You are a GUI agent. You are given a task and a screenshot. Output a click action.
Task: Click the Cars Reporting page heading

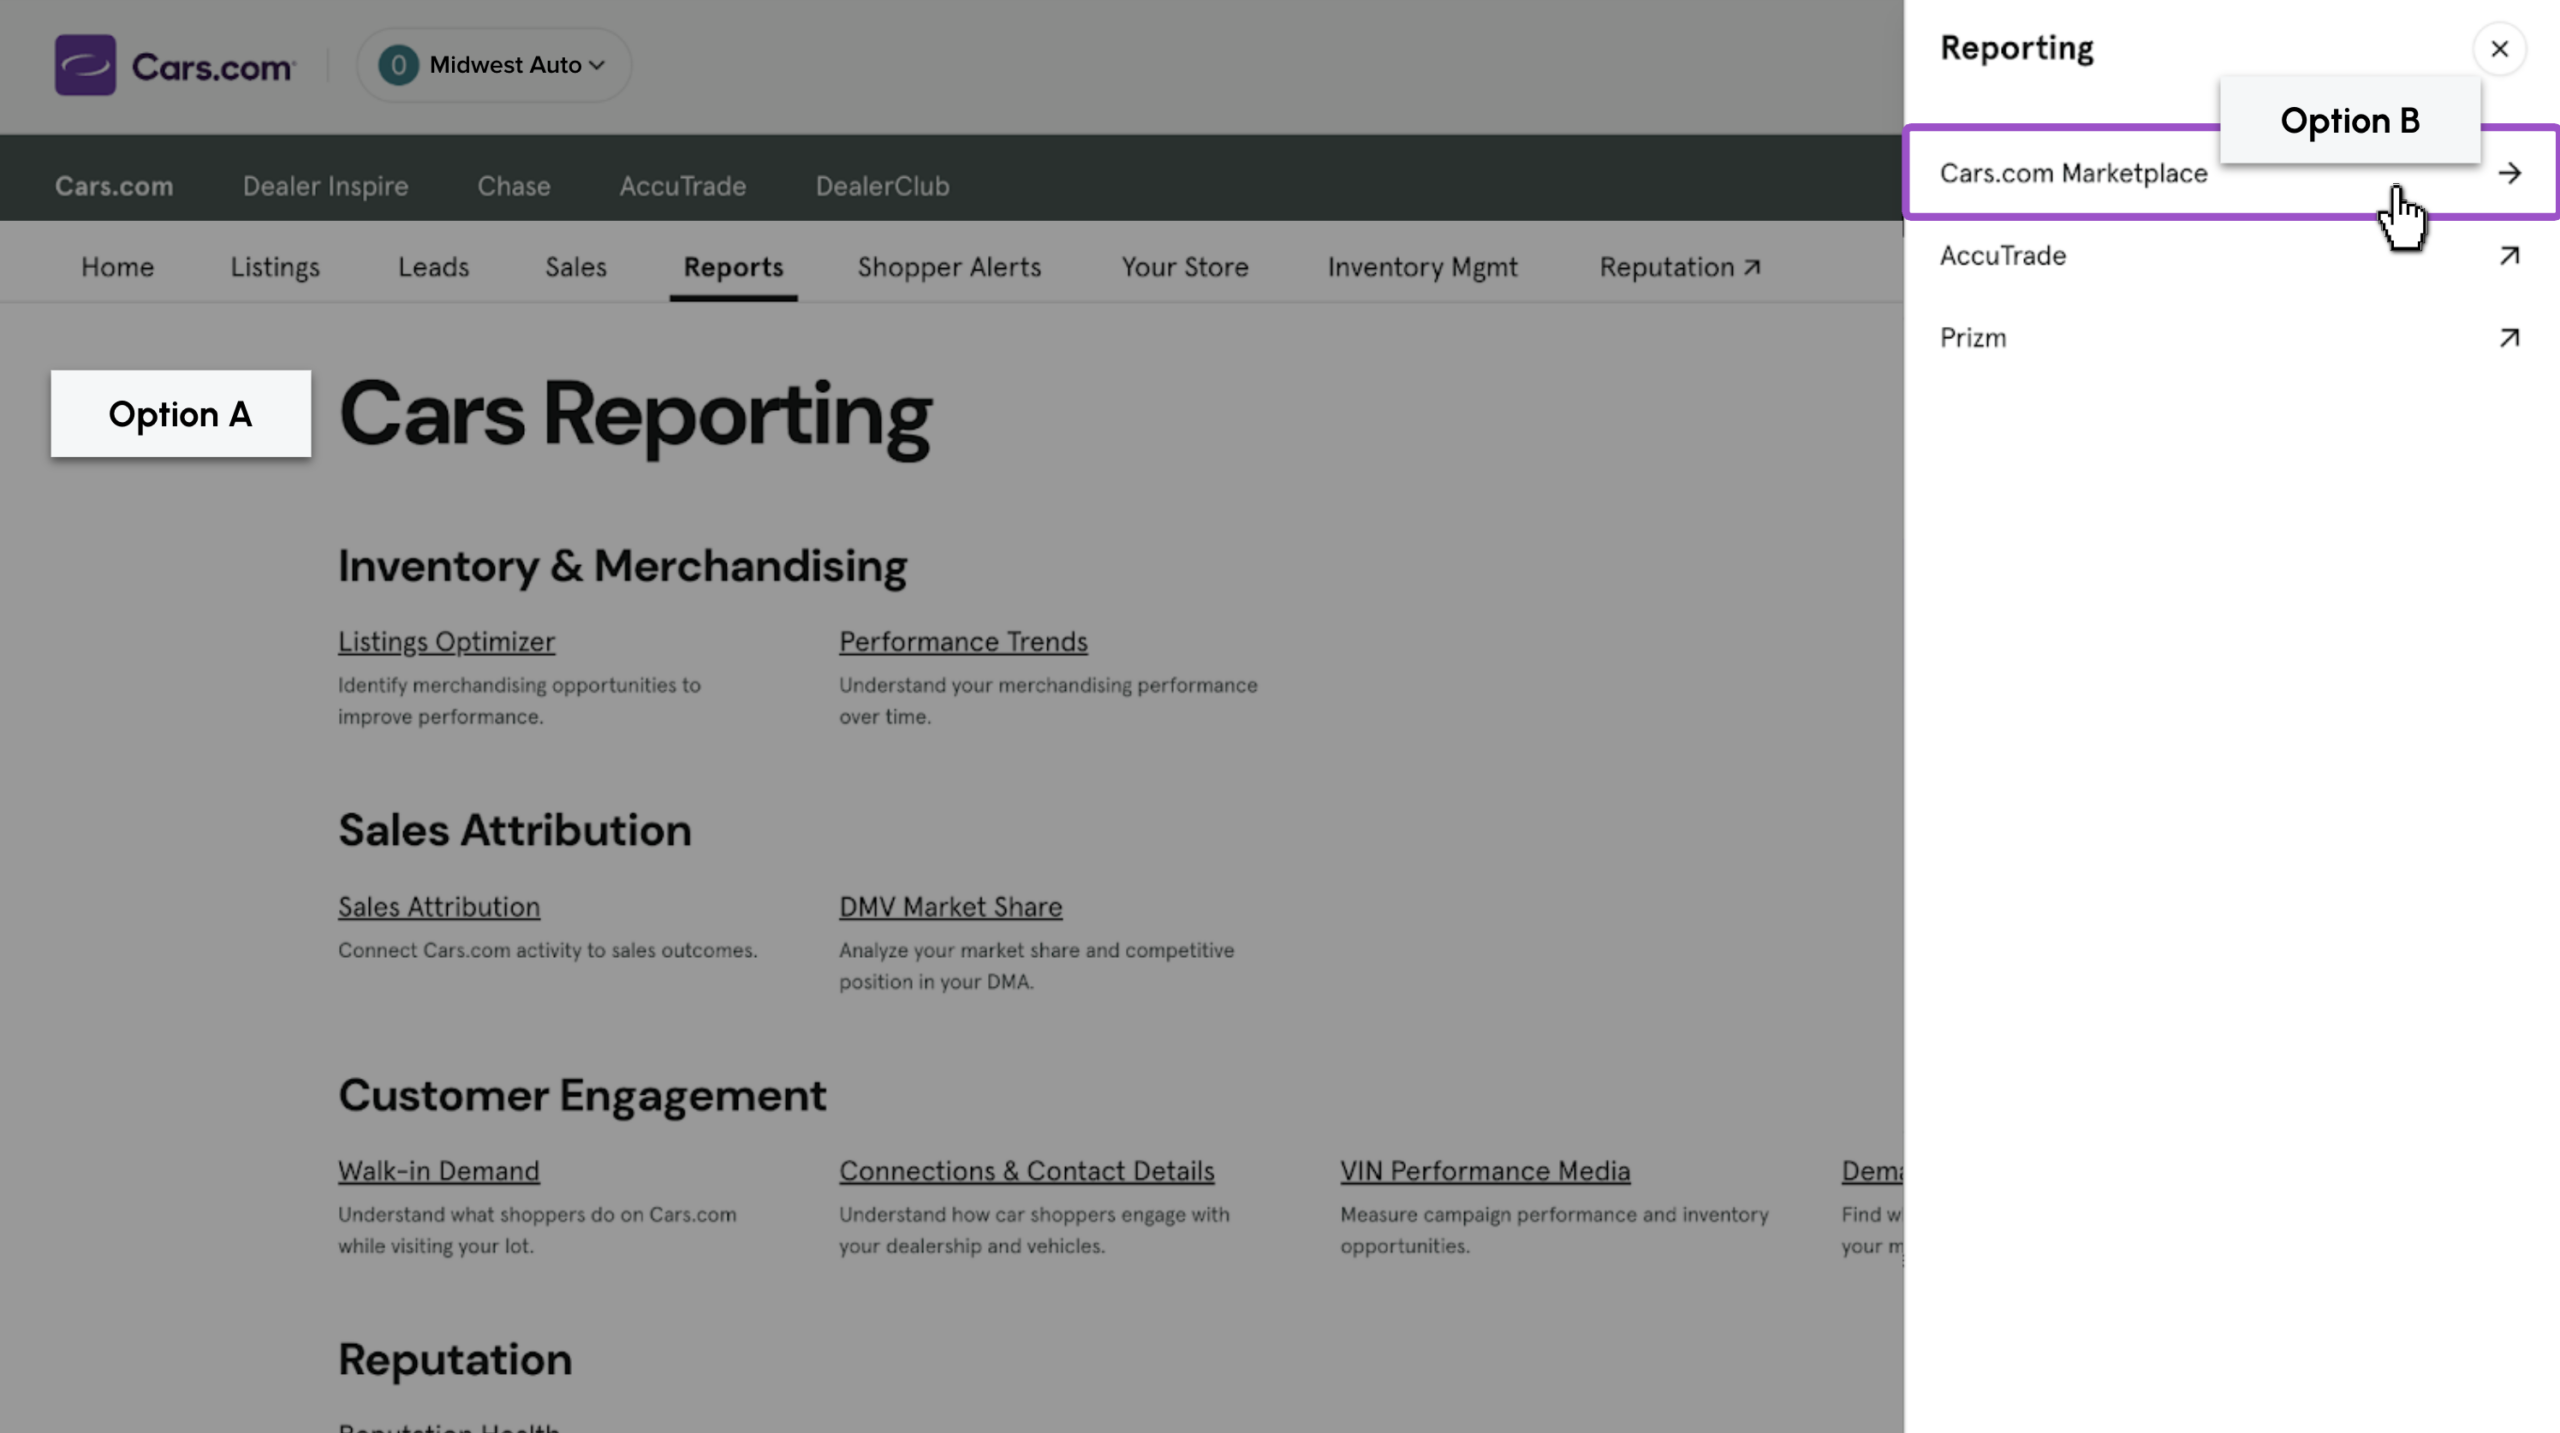tap(635, 415)
